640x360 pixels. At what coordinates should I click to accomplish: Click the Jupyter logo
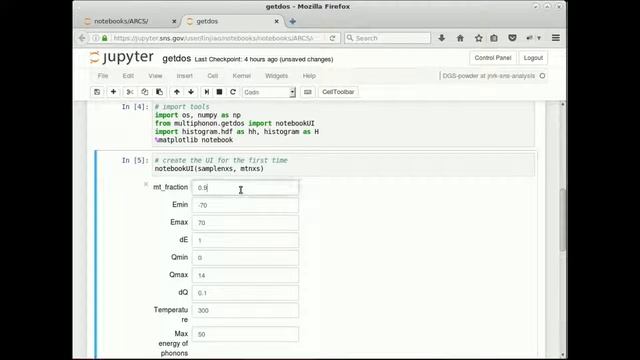(x=122, y=57)
